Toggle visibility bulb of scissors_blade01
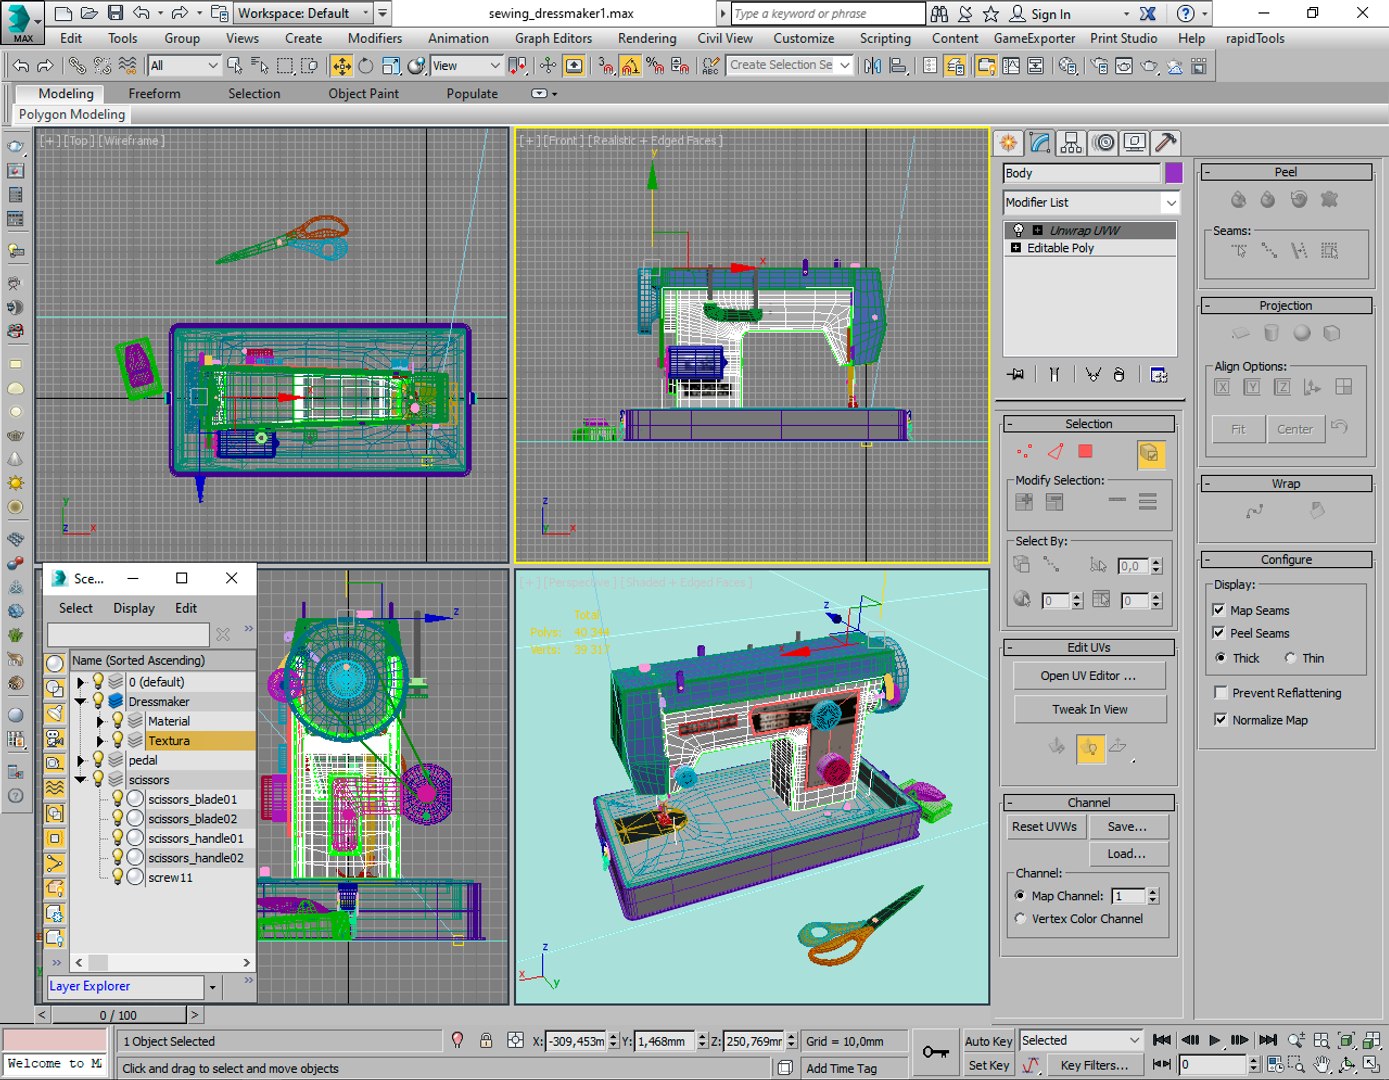This screenshot has height=1080, width=1389. click(117, 799)
